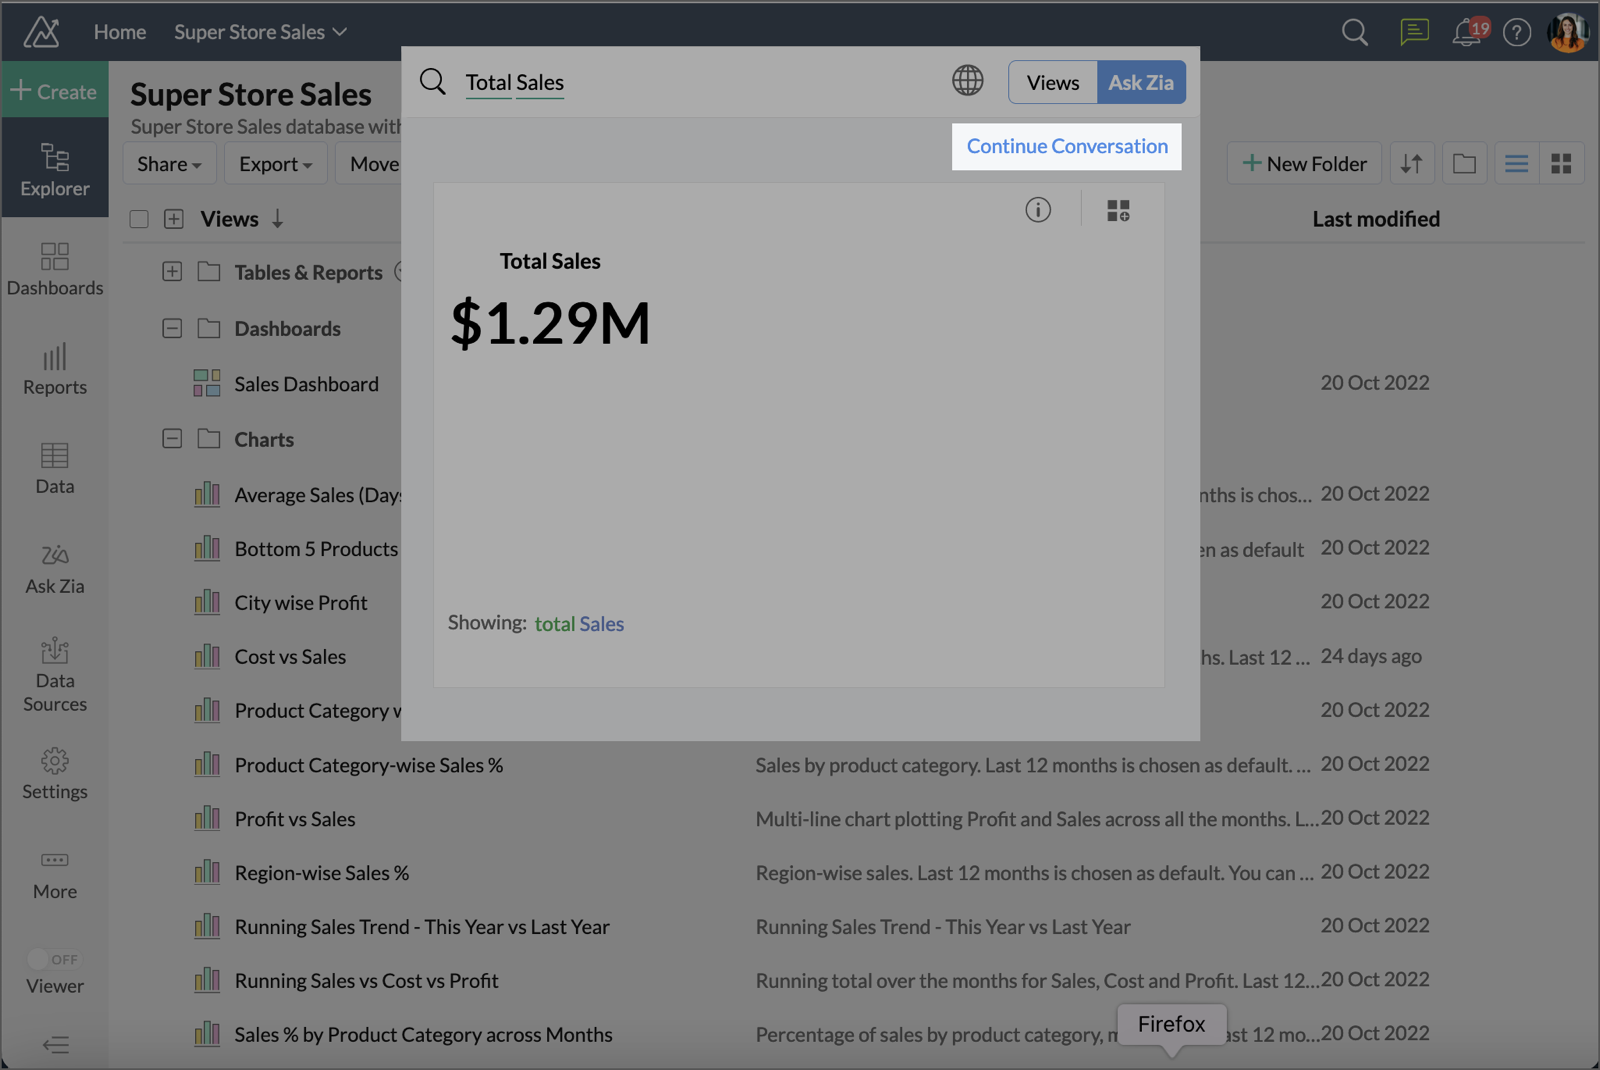Open Sales % by Product Category across Months

click(423, 1035)
